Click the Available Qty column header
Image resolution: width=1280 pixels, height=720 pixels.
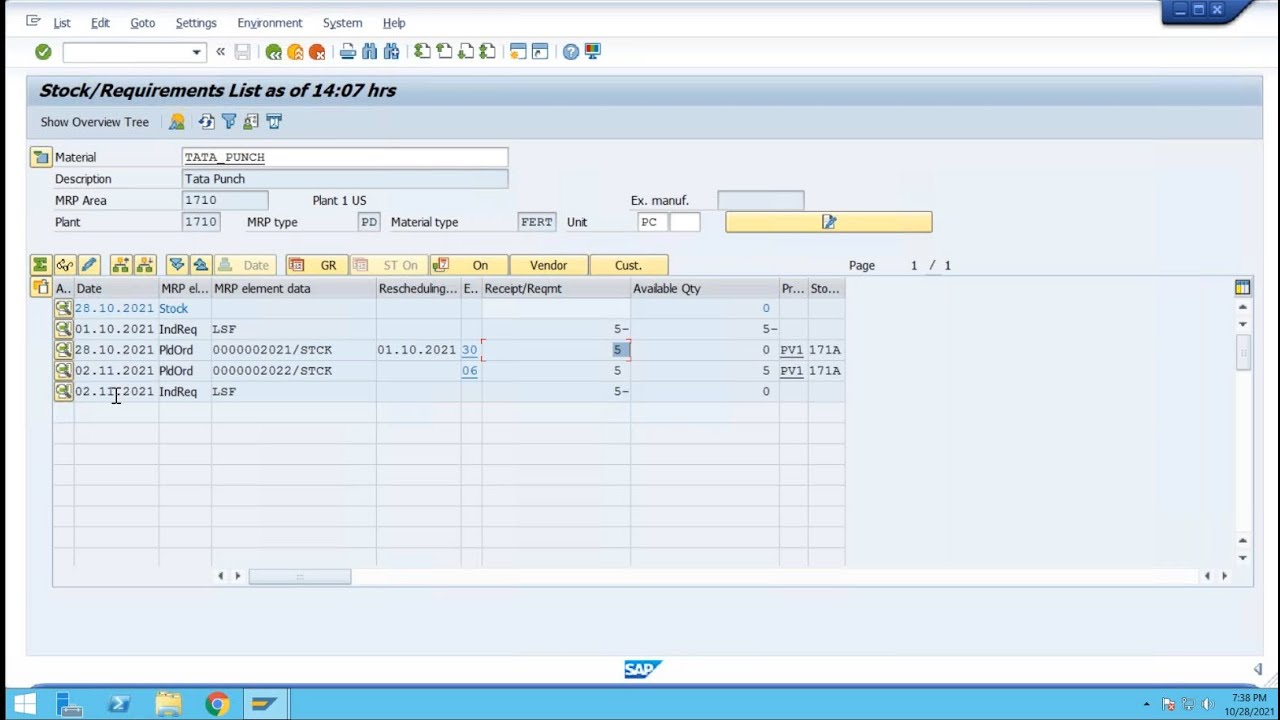coord(705,288)
